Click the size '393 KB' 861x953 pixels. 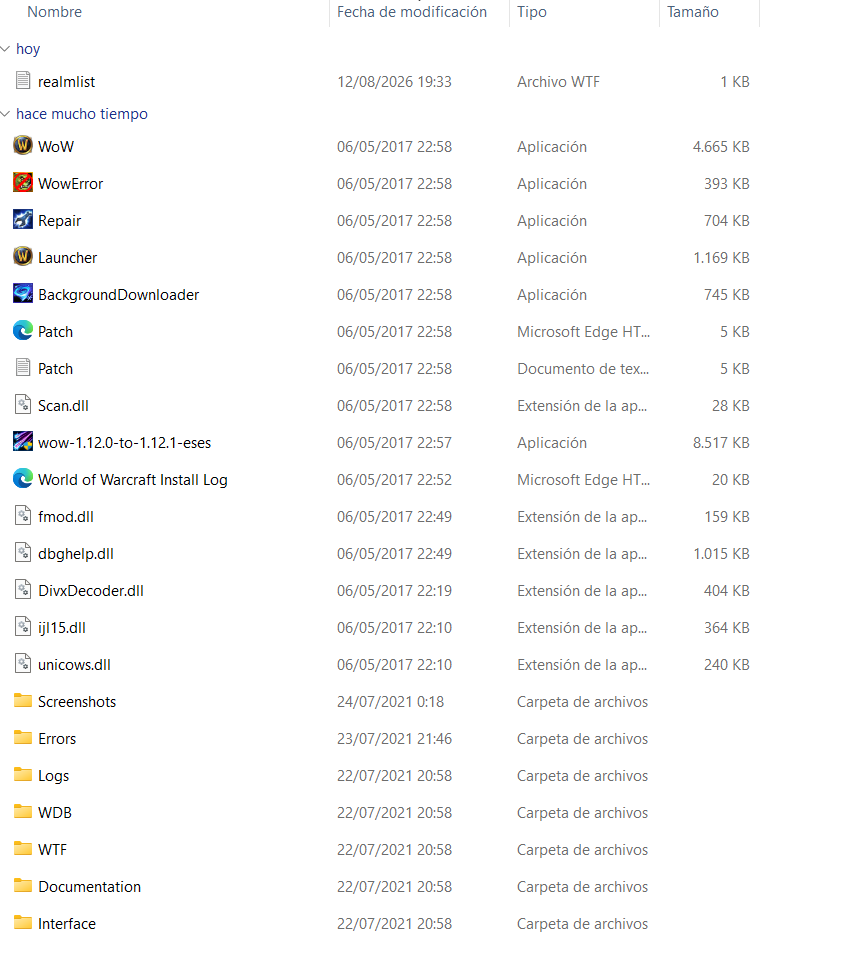click(727, 184)
